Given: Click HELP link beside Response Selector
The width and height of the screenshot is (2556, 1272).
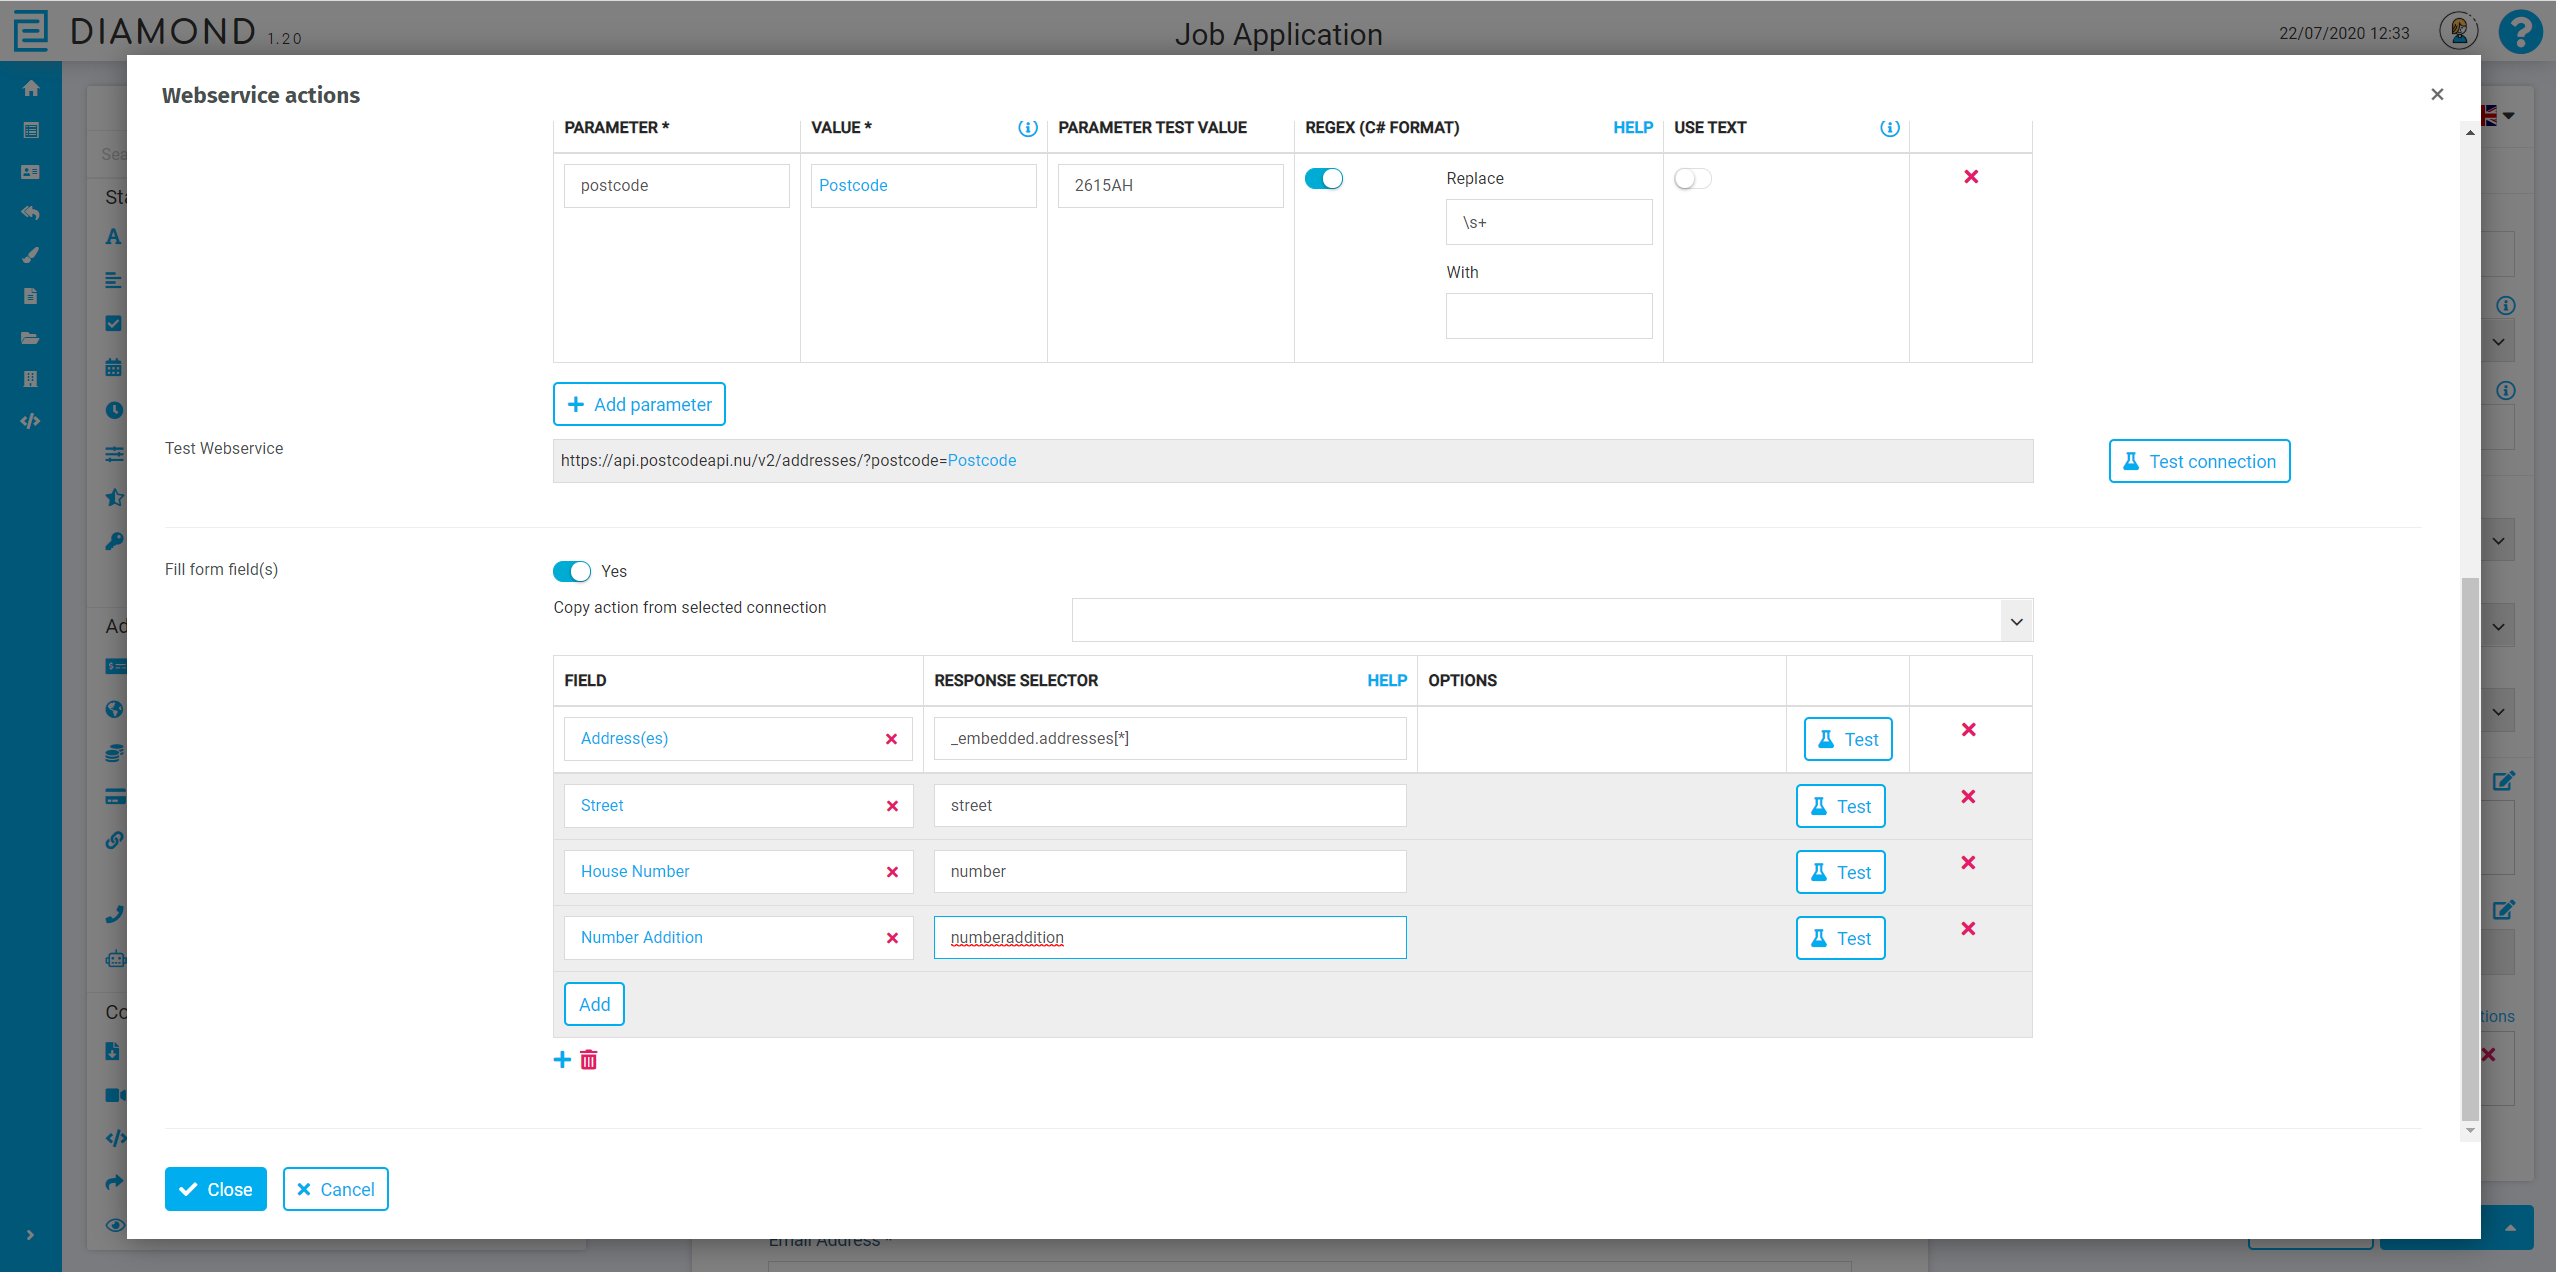Looking at the screenshot, I should click(1386, 681).
